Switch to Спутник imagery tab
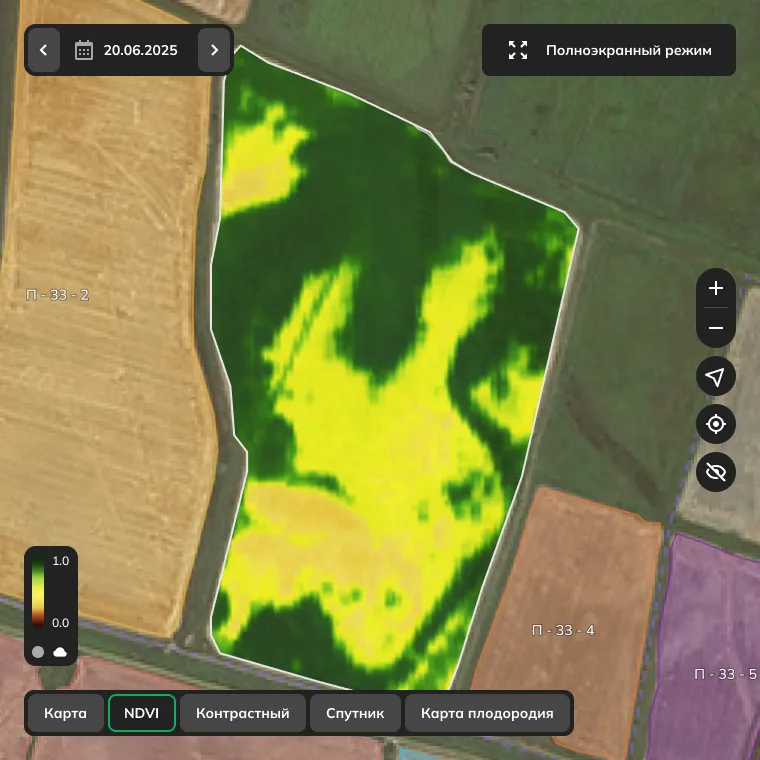The image size is (760, 760). [355, 713]
